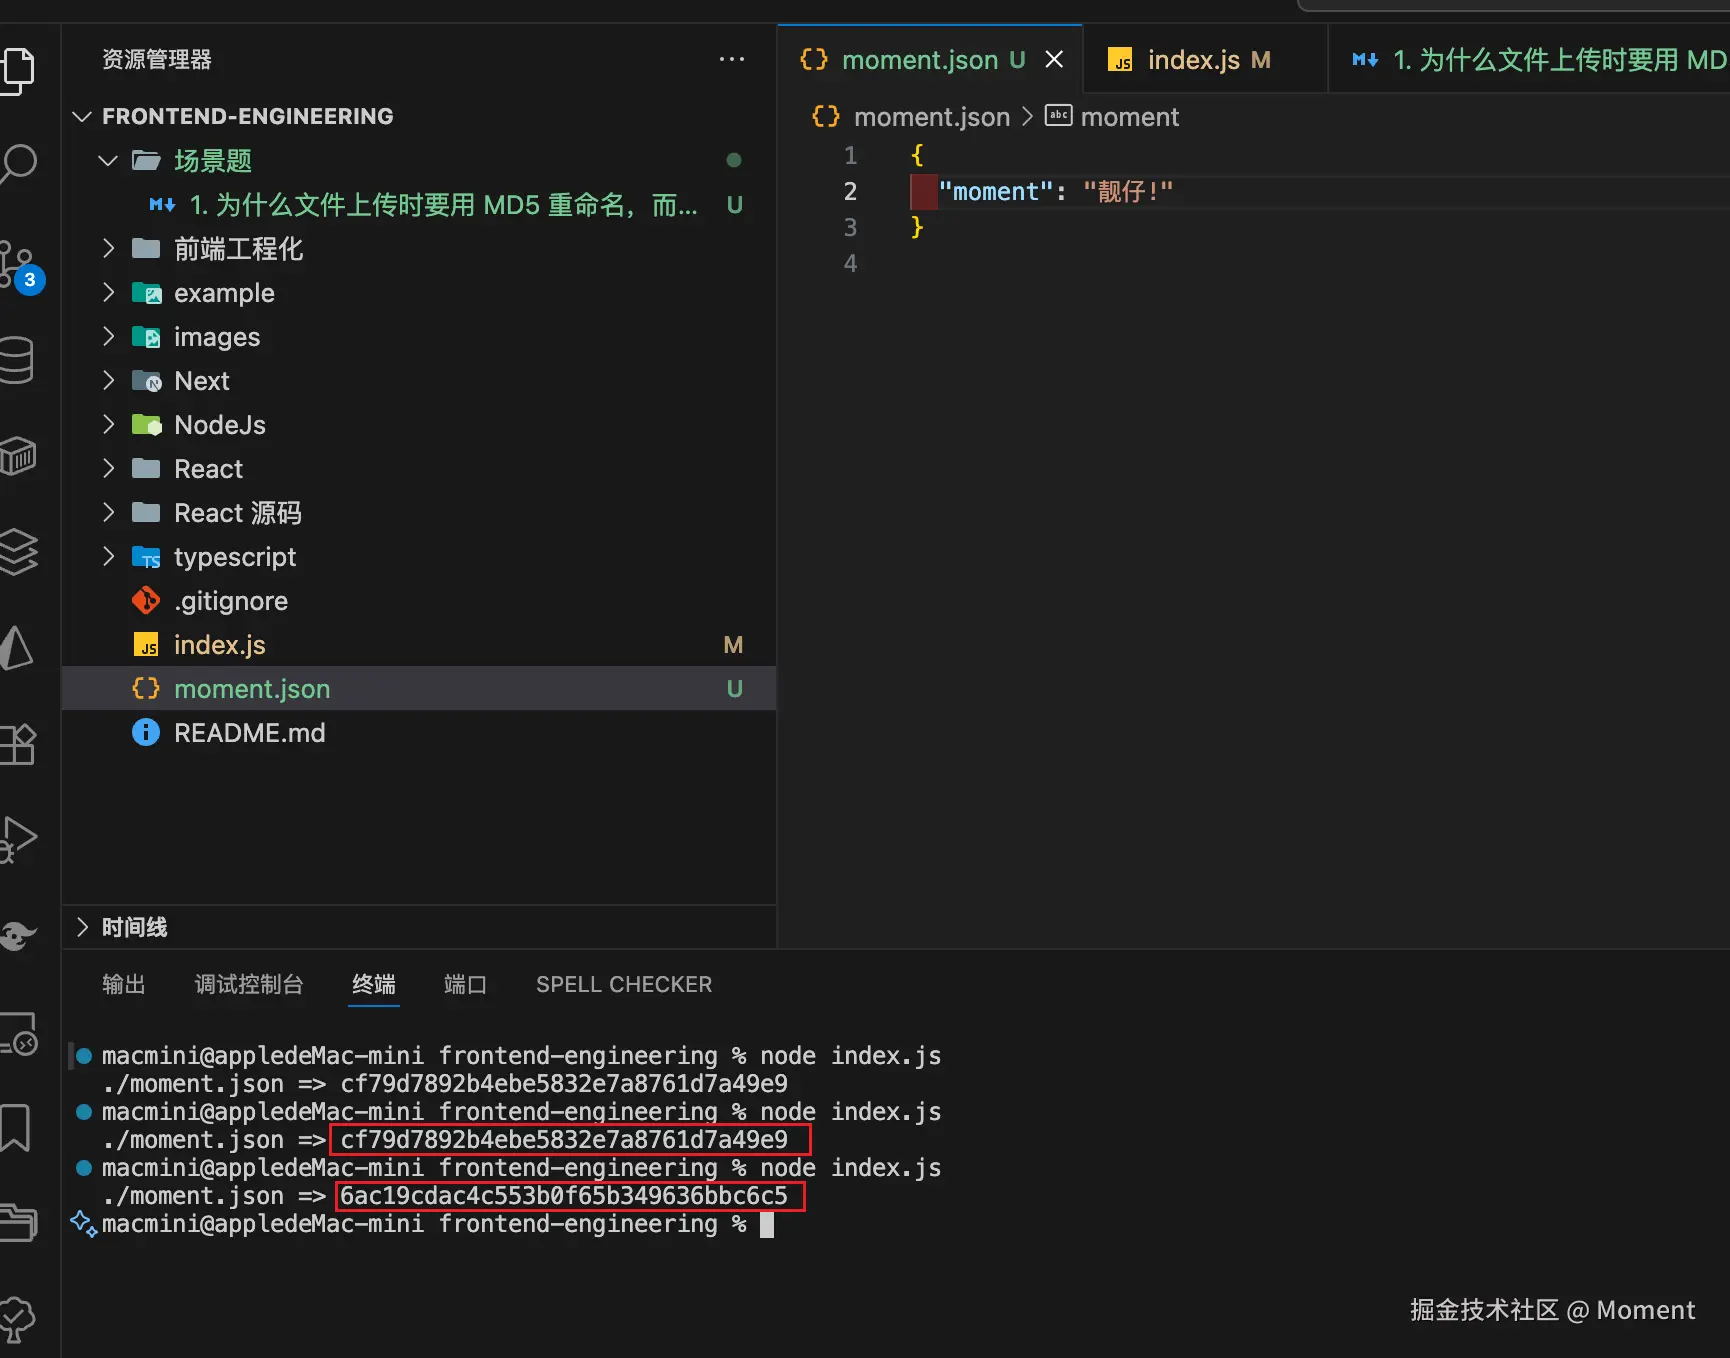Open the stacked folders view in the activity bar
This screenshot has height=1358, width=1730.
(18, 1221)
